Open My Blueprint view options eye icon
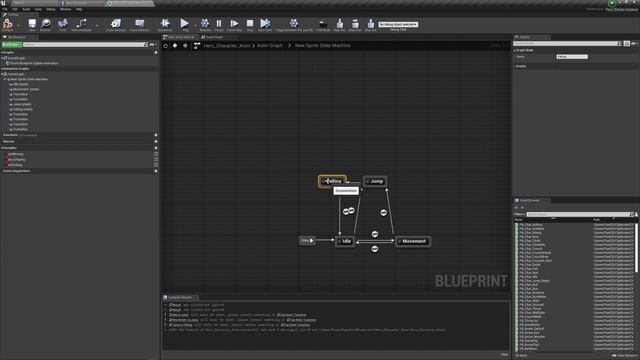Image resolution: width=640 pixels, height=360 pixels. [153, 44]
